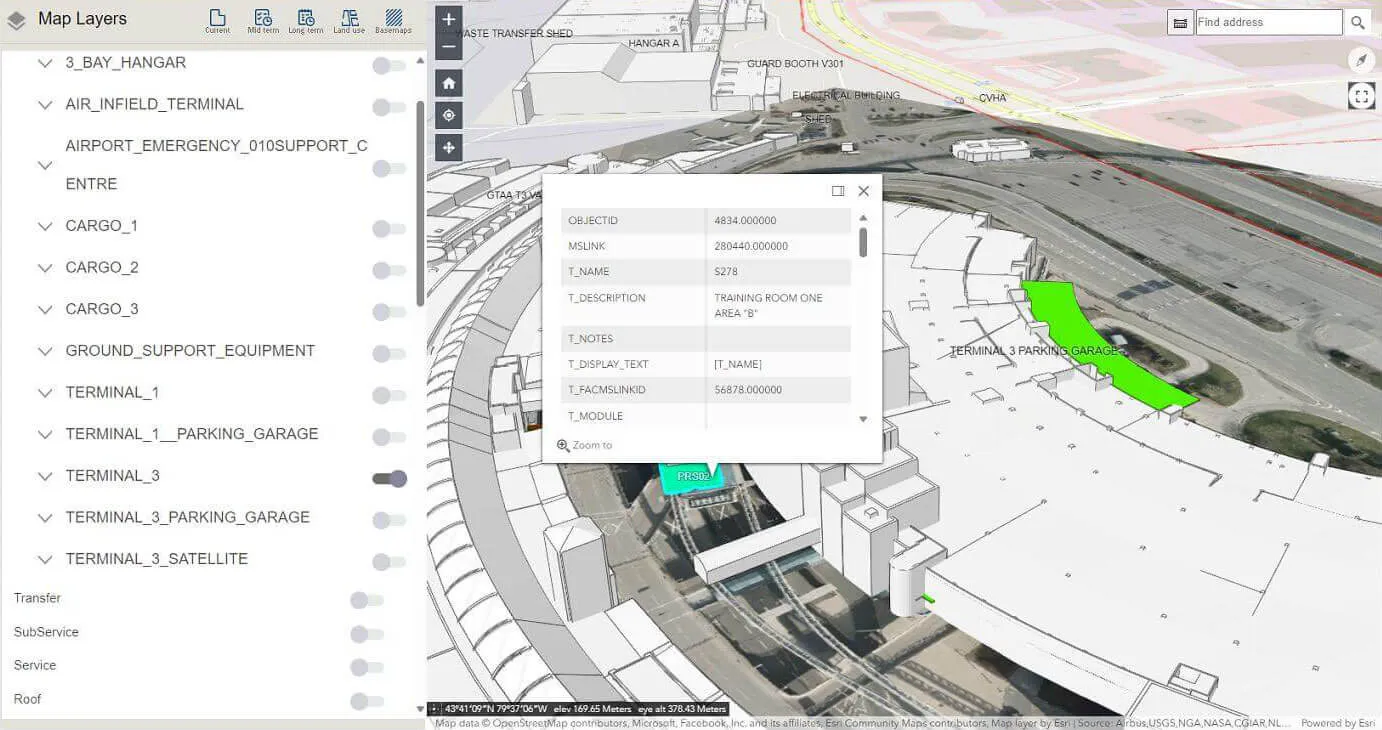Turn off the TERMINAL_3 layer toggle
This screenshot has height=730, width=1382.
coord(390,479)
